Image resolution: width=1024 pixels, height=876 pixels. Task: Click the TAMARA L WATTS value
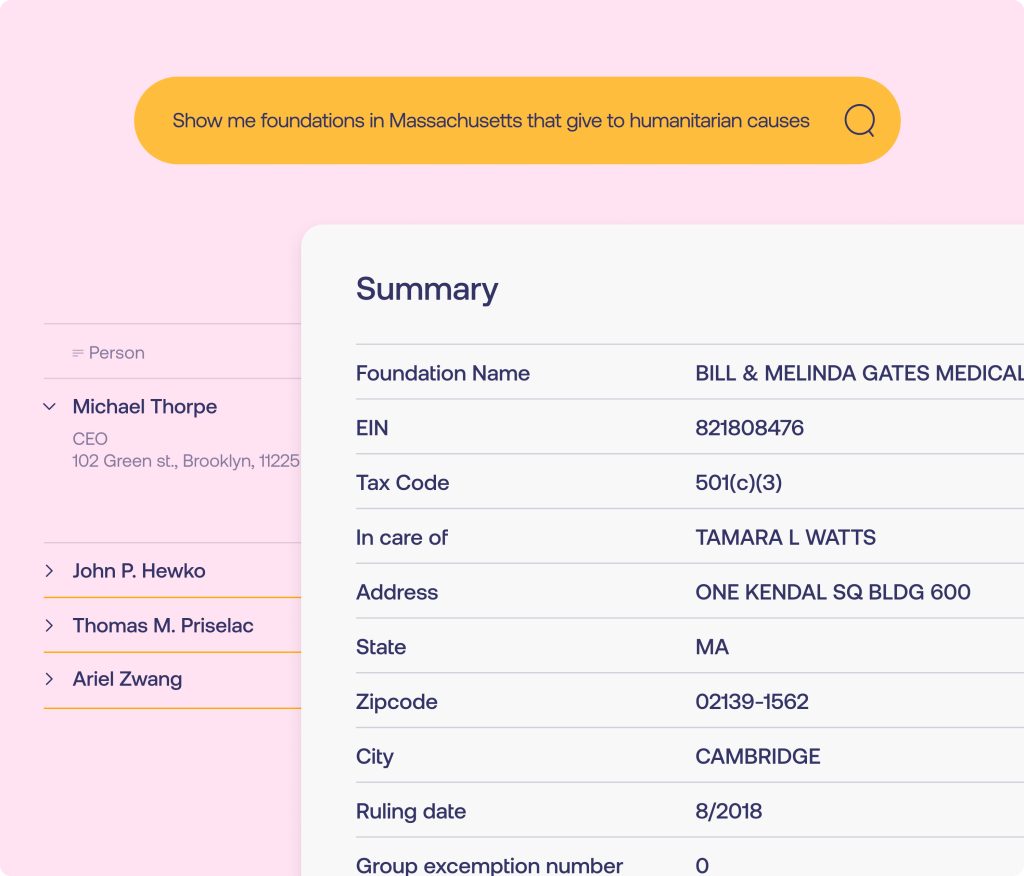coord(785,538)
